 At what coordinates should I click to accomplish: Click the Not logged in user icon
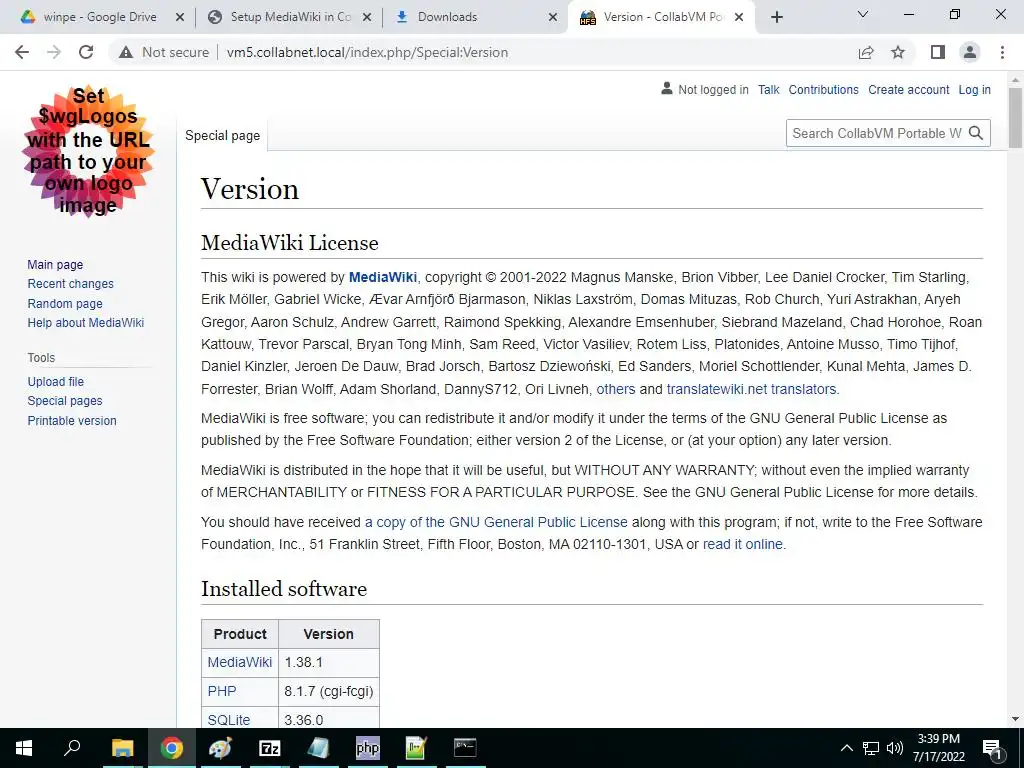tap(666, 88)
